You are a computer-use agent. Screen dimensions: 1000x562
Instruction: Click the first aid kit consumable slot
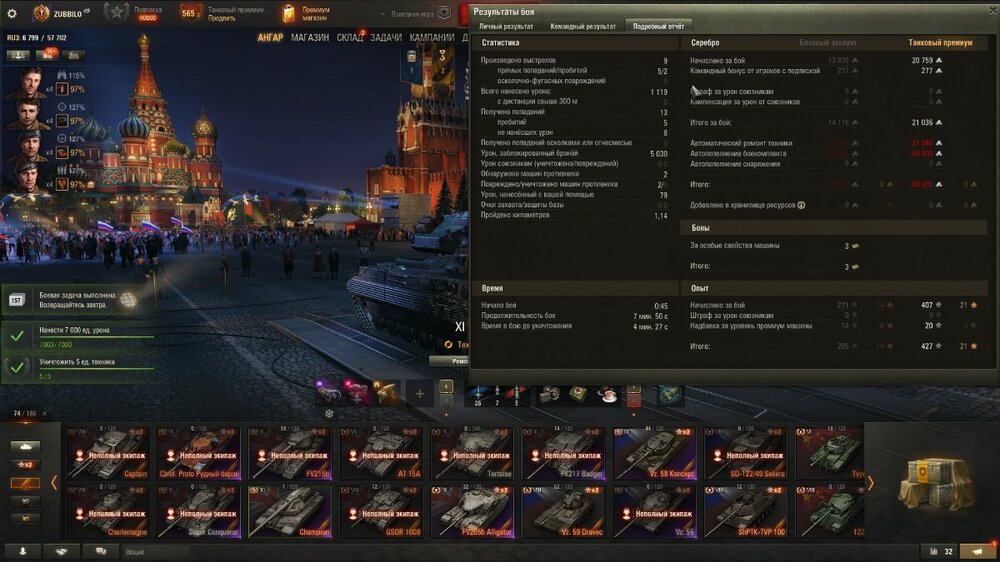pos(578,395)
